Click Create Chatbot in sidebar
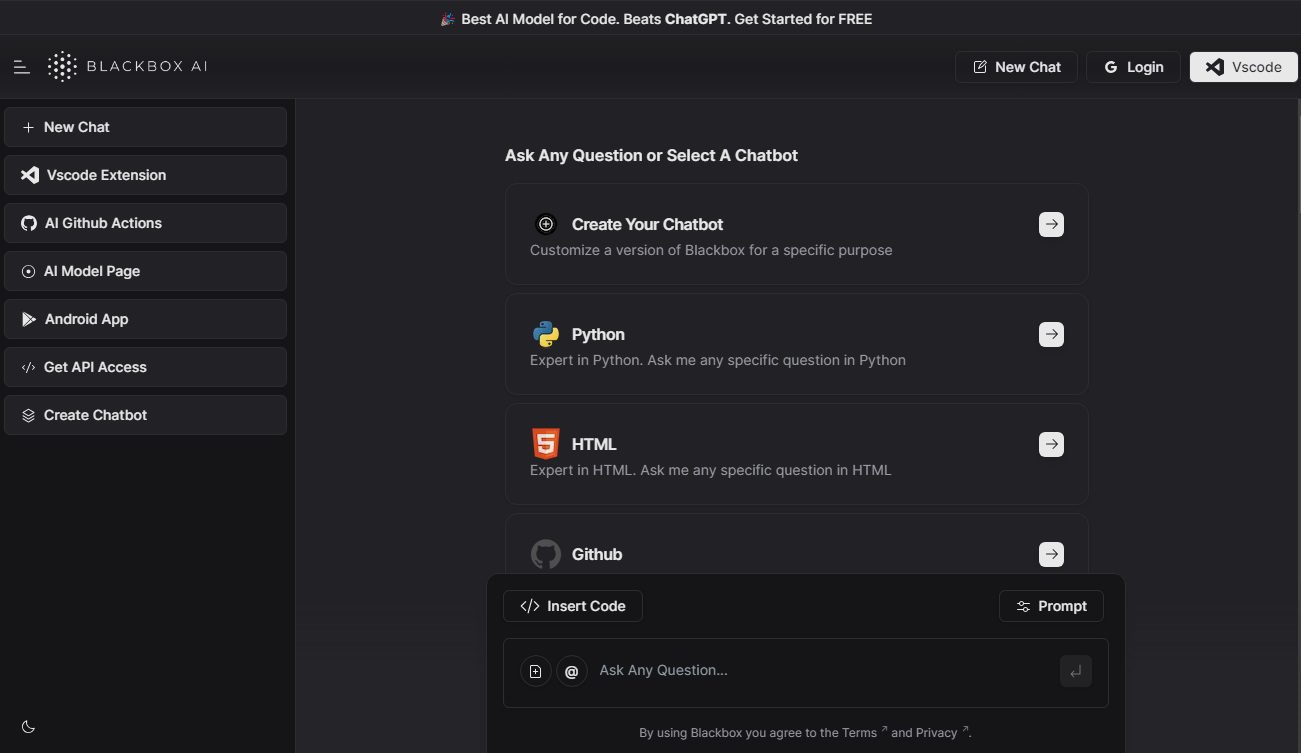Screen dimensions: 1301x753 coord(145,415)
